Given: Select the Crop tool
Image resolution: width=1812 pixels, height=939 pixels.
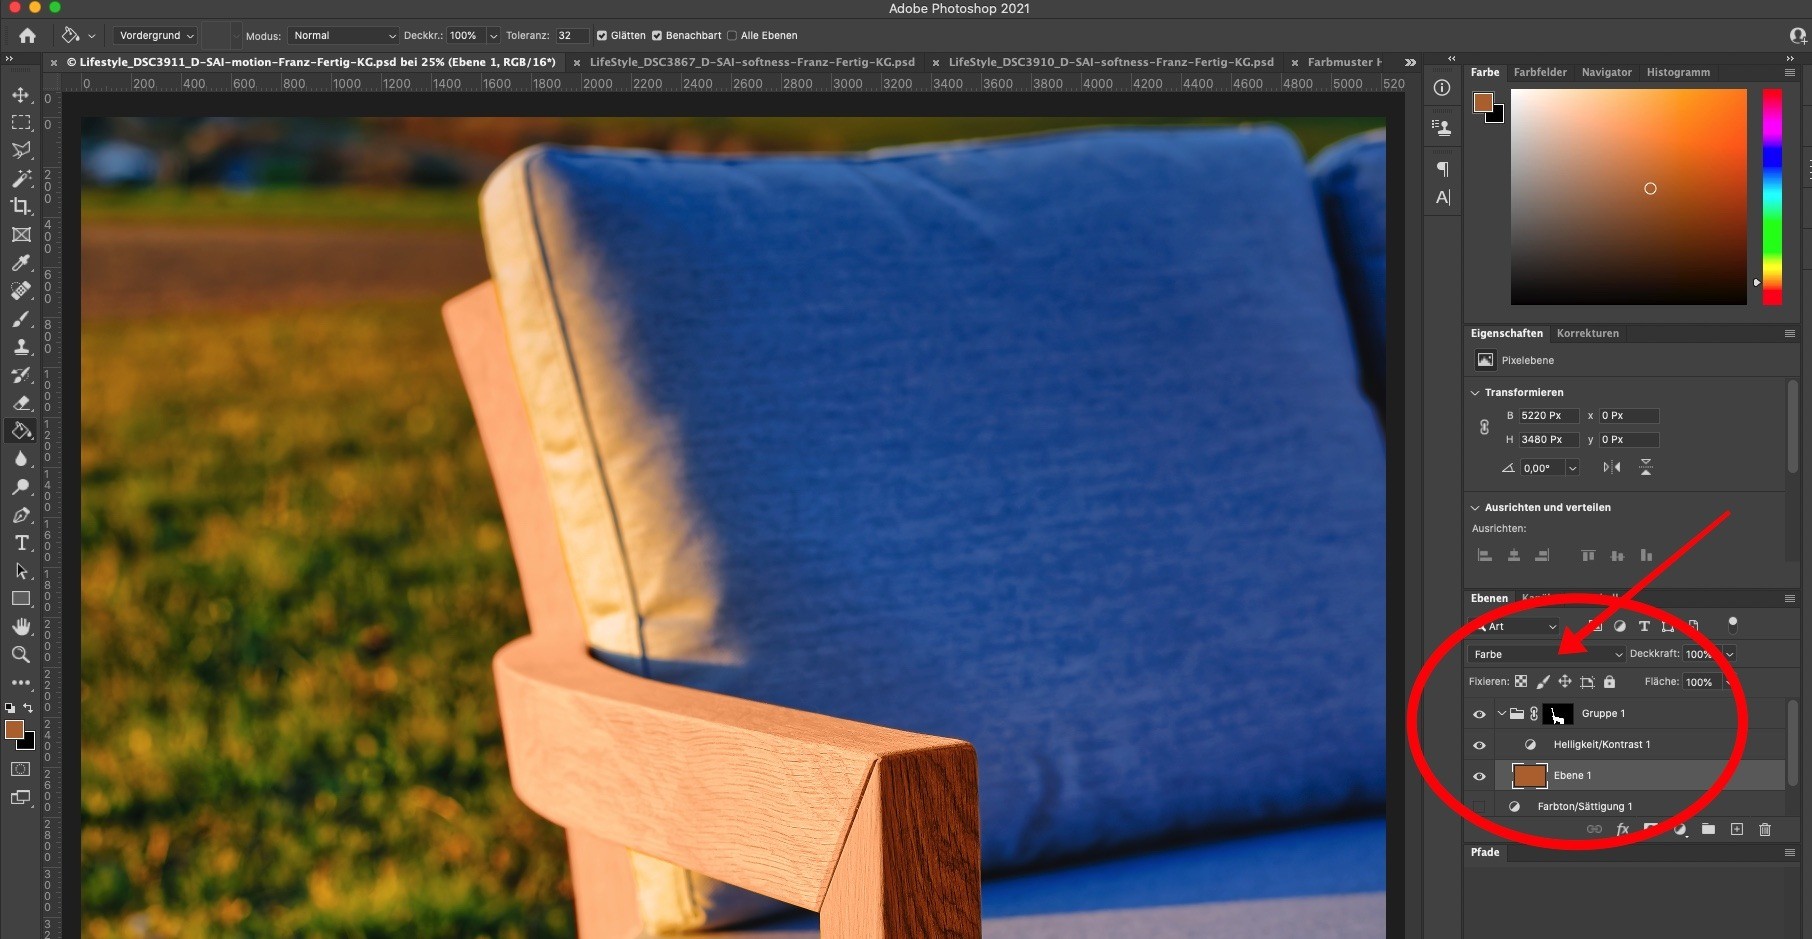Looking at the screenshot, I should (x=20, y=206).
